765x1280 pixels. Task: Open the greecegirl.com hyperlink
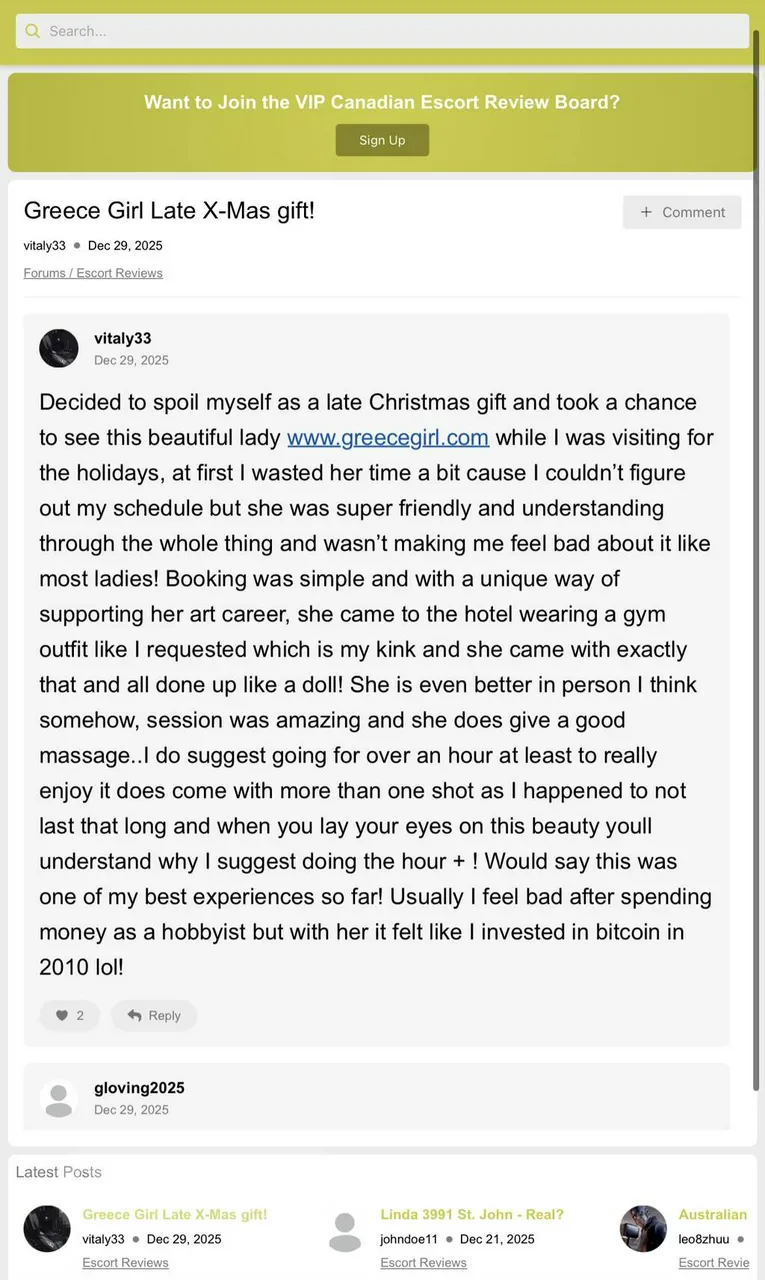(x=388, y=437)
